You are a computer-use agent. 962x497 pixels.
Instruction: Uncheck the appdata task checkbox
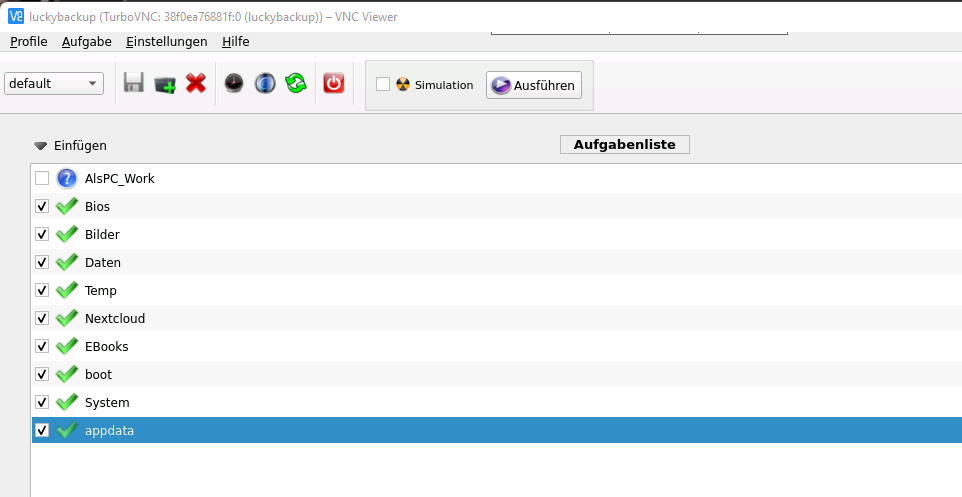point(42,430)
